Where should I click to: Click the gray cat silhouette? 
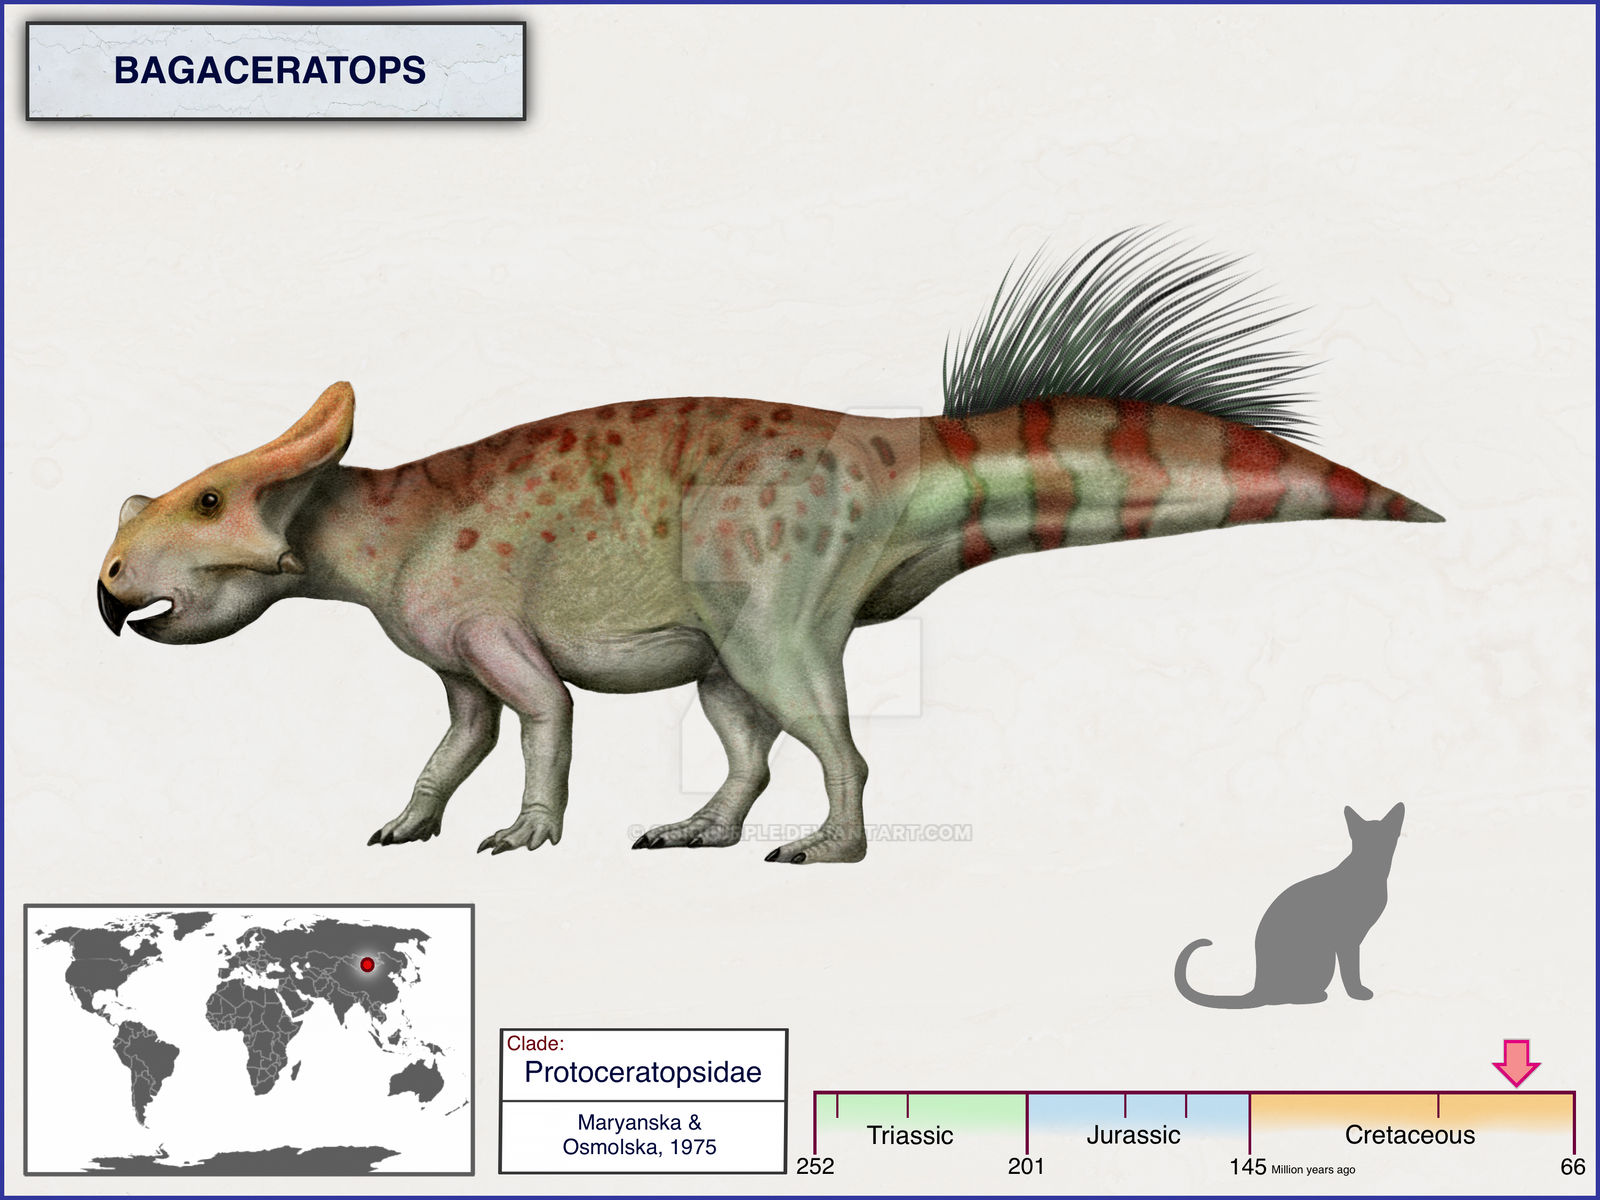point(1290,906)
